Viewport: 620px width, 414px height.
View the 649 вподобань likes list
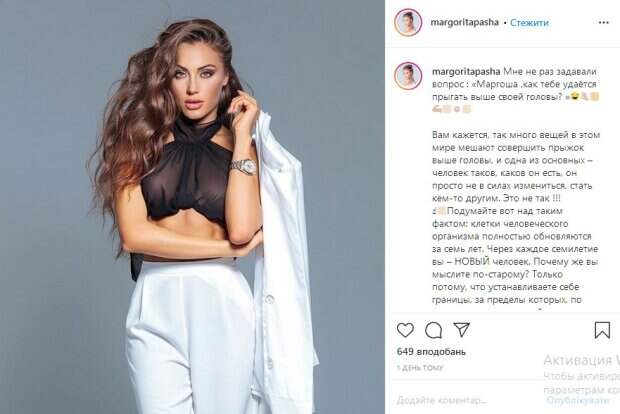pos(431,352)
